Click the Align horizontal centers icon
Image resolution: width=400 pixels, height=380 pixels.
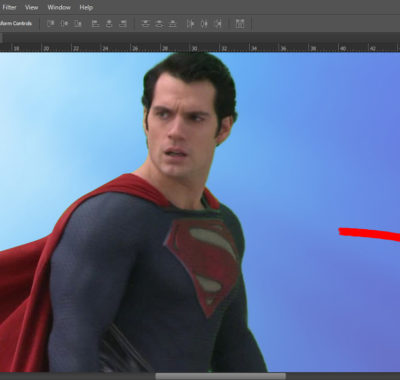pyautogui.click(x=109, y=24)
